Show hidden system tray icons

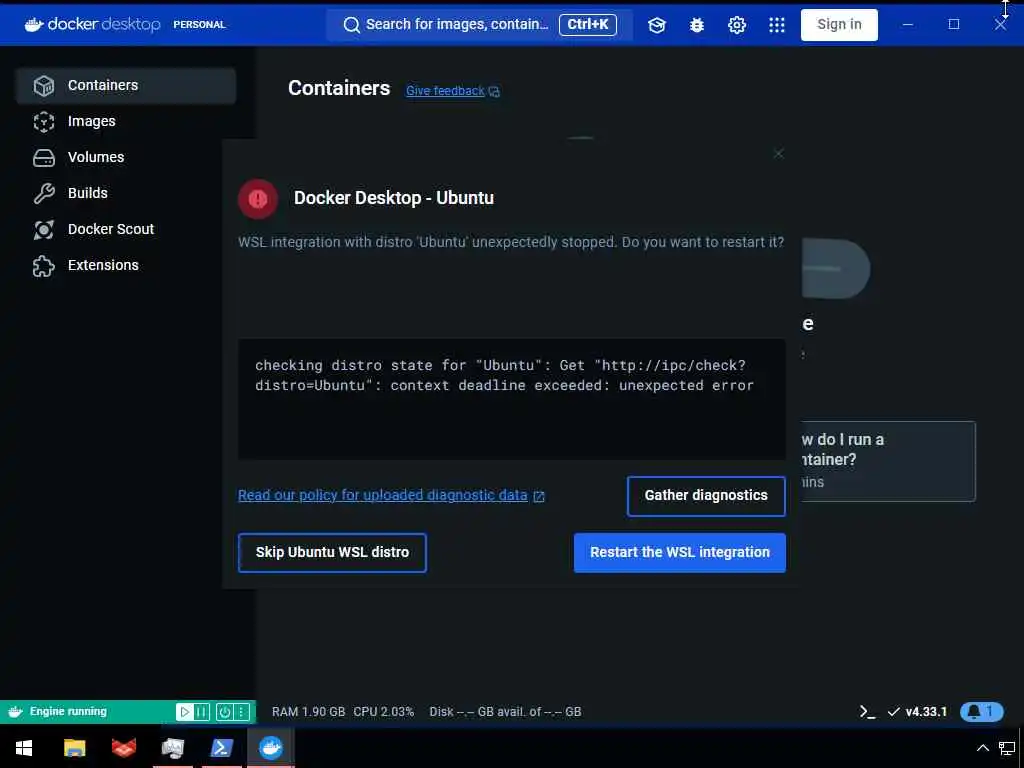point(982,748)
